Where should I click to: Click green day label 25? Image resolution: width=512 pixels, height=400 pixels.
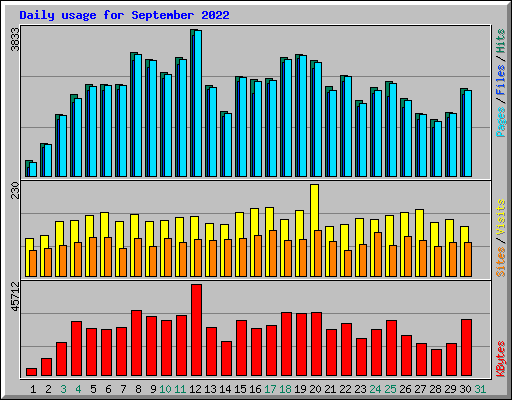(390, 389)
